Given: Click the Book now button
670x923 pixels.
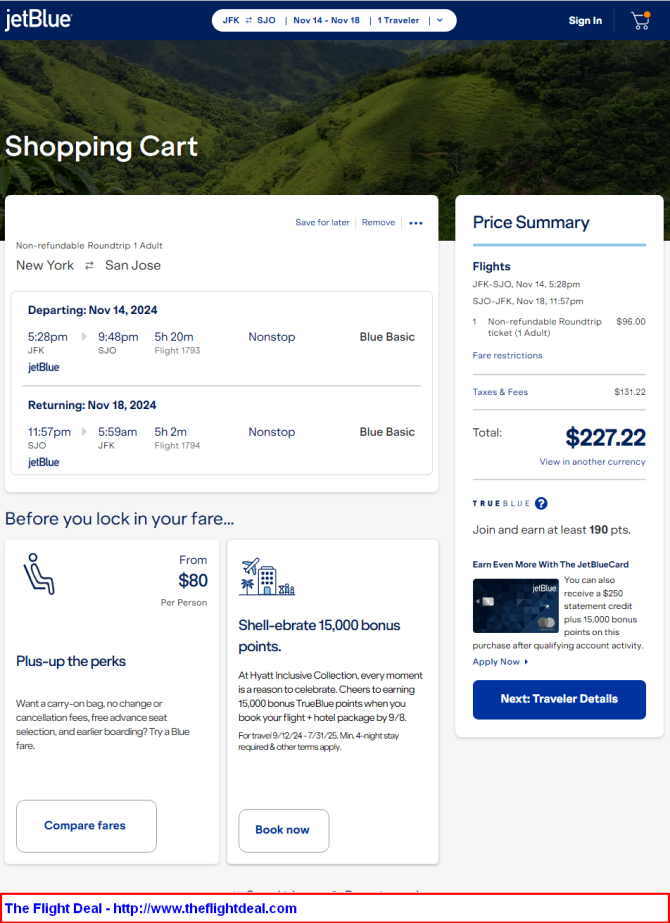Looking at the screenshot, I should pos(283,830).
